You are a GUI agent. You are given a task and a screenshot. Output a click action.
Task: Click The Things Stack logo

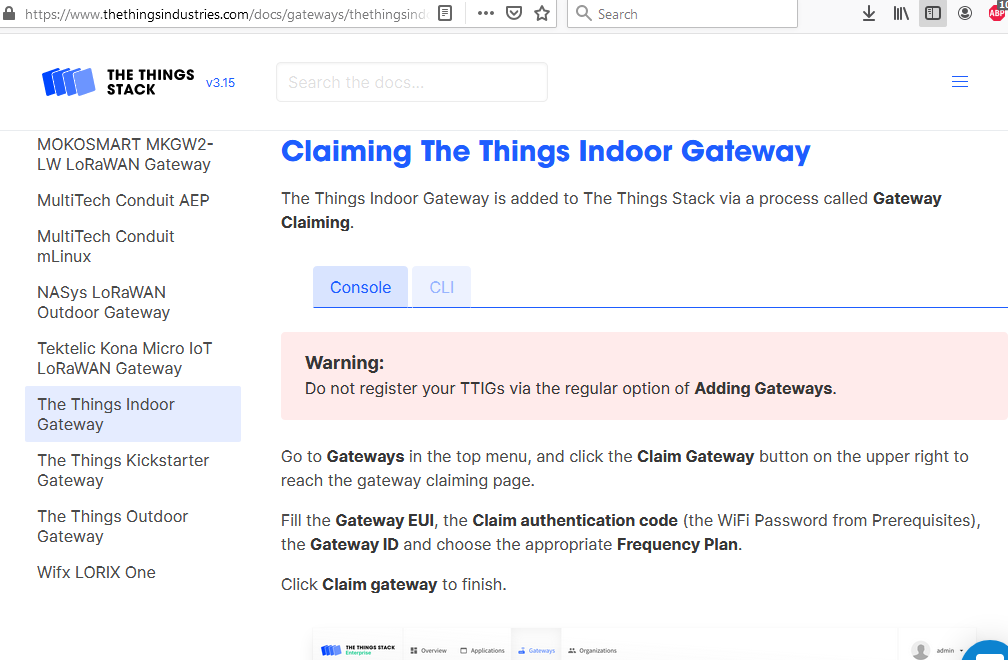click(118, 82)
